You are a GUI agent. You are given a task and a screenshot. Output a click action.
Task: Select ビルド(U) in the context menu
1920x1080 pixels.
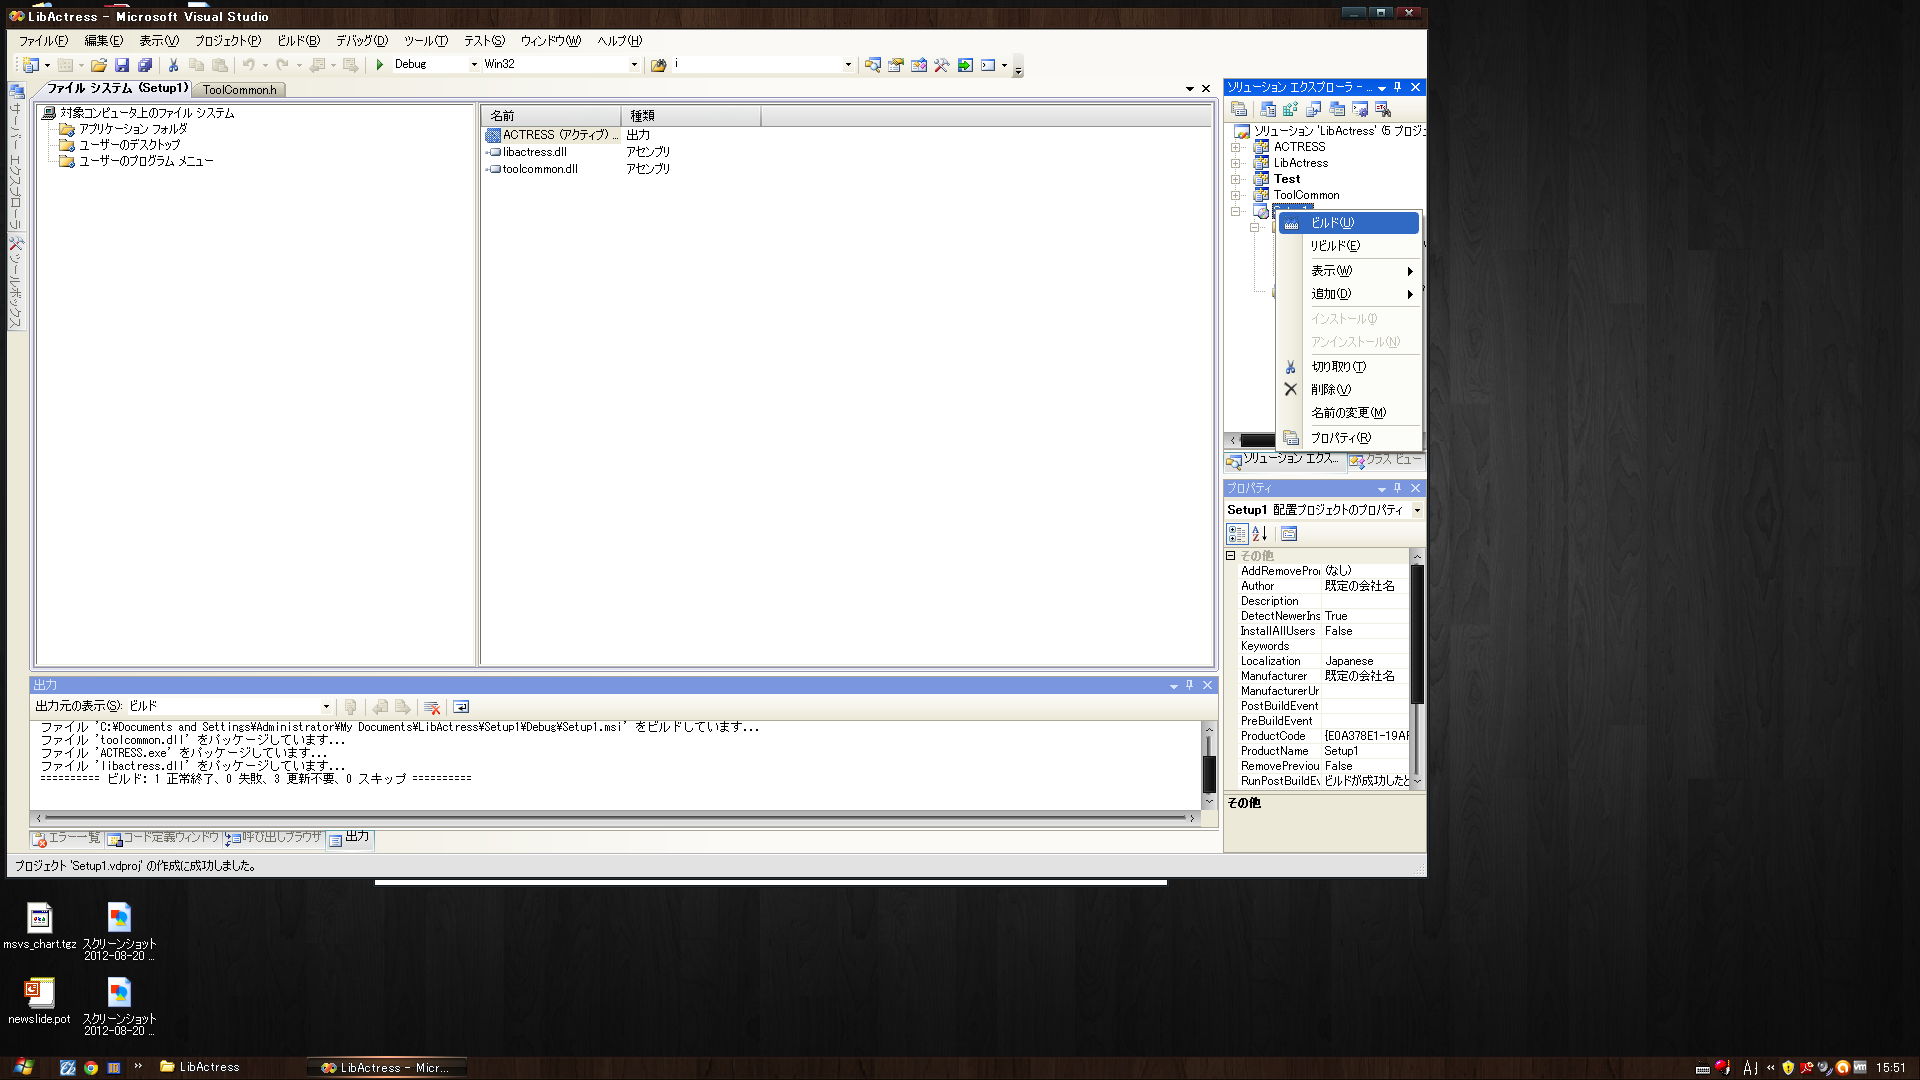coord(1332,223)
